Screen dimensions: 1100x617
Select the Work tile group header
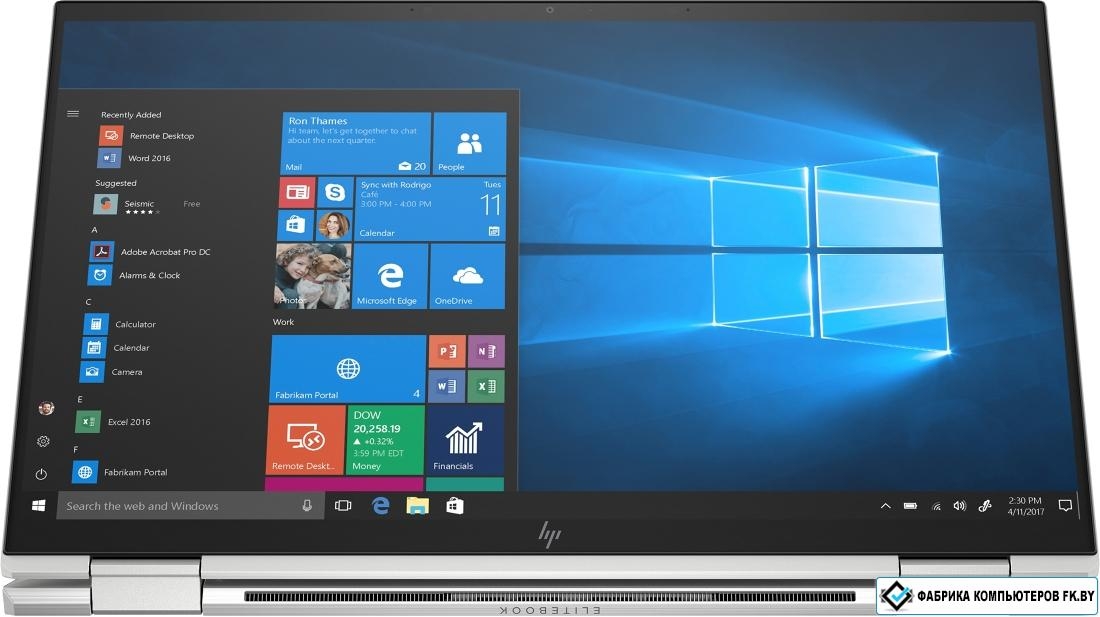coord(283,322)
